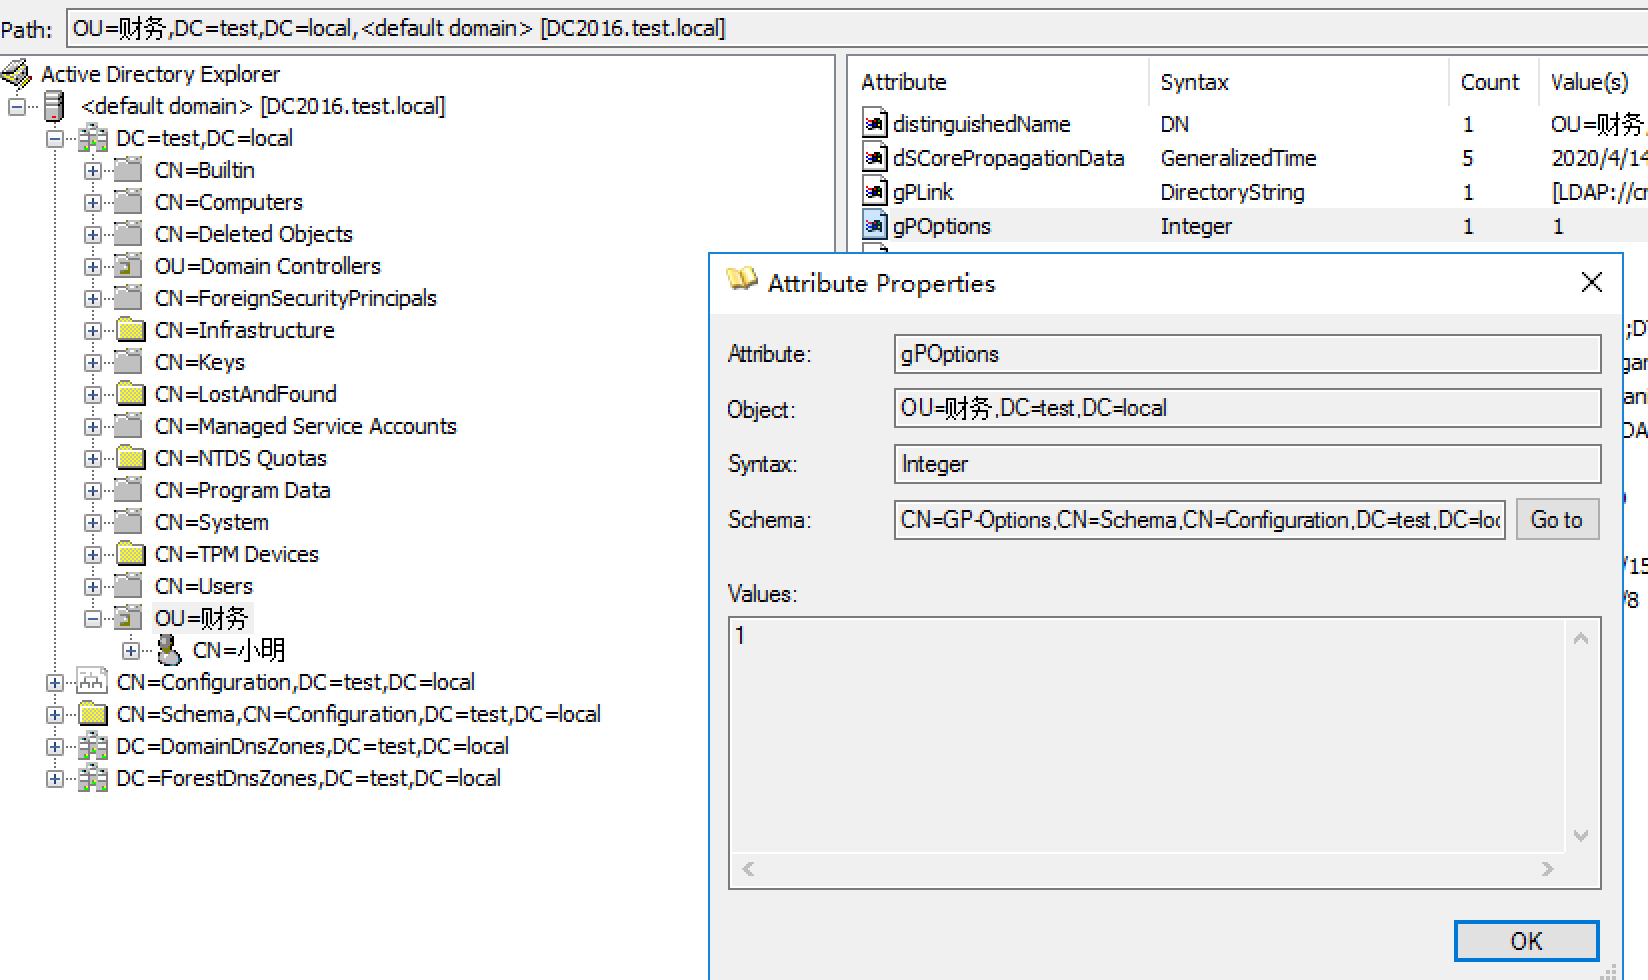
Task: Click the user icon beside CN=小明
Action: click(x=169, y=650)
